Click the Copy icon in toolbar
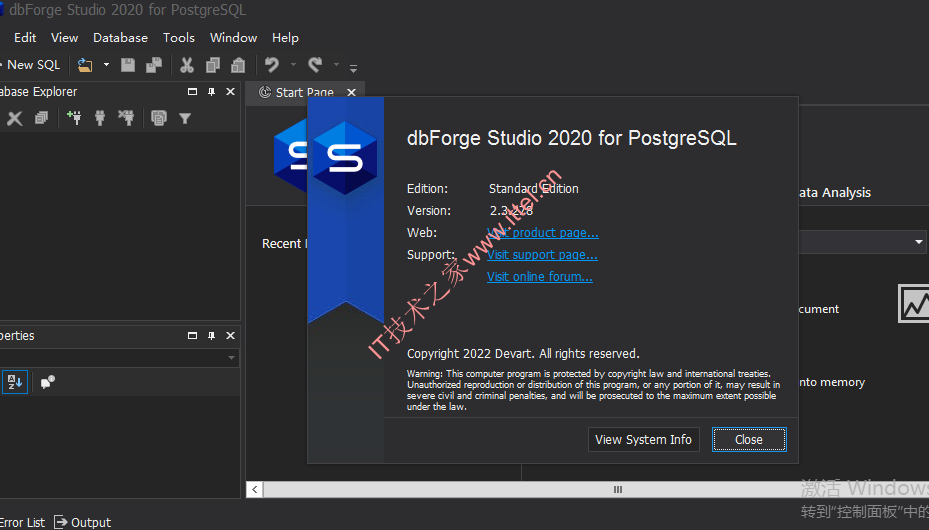The width and height of the screenshot is (929, 530). pos(213,65)
